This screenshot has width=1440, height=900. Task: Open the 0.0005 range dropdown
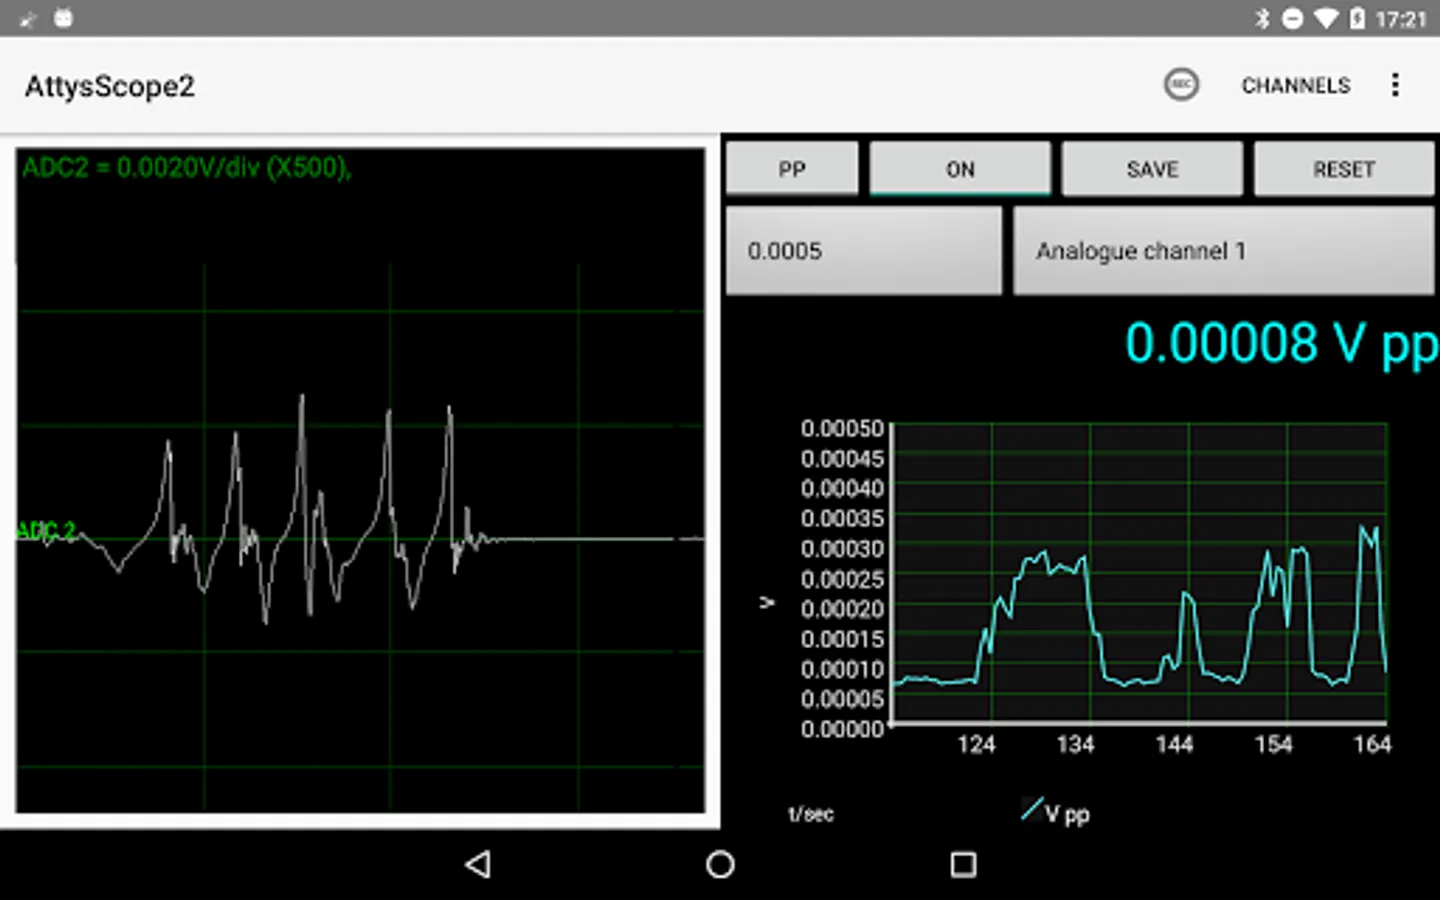tap(864, 251)
